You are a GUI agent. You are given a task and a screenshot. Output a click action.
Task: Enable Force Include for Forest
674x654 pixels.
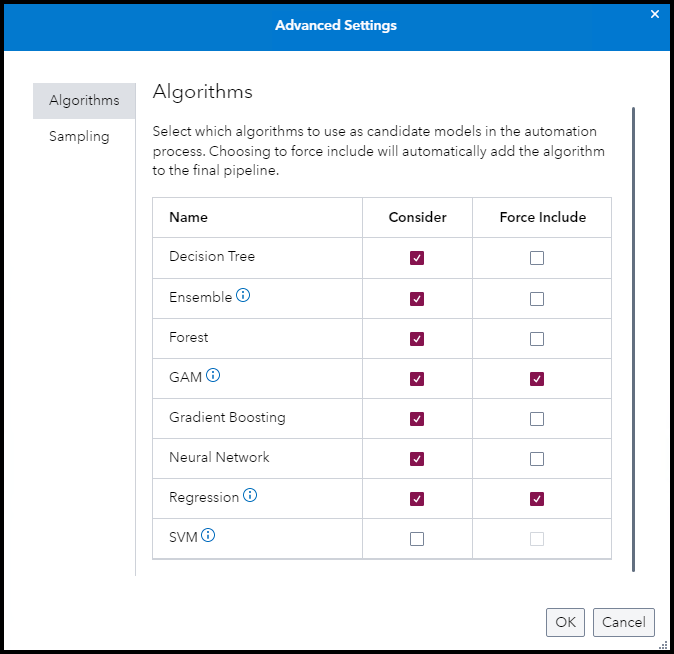click(537, 339)
